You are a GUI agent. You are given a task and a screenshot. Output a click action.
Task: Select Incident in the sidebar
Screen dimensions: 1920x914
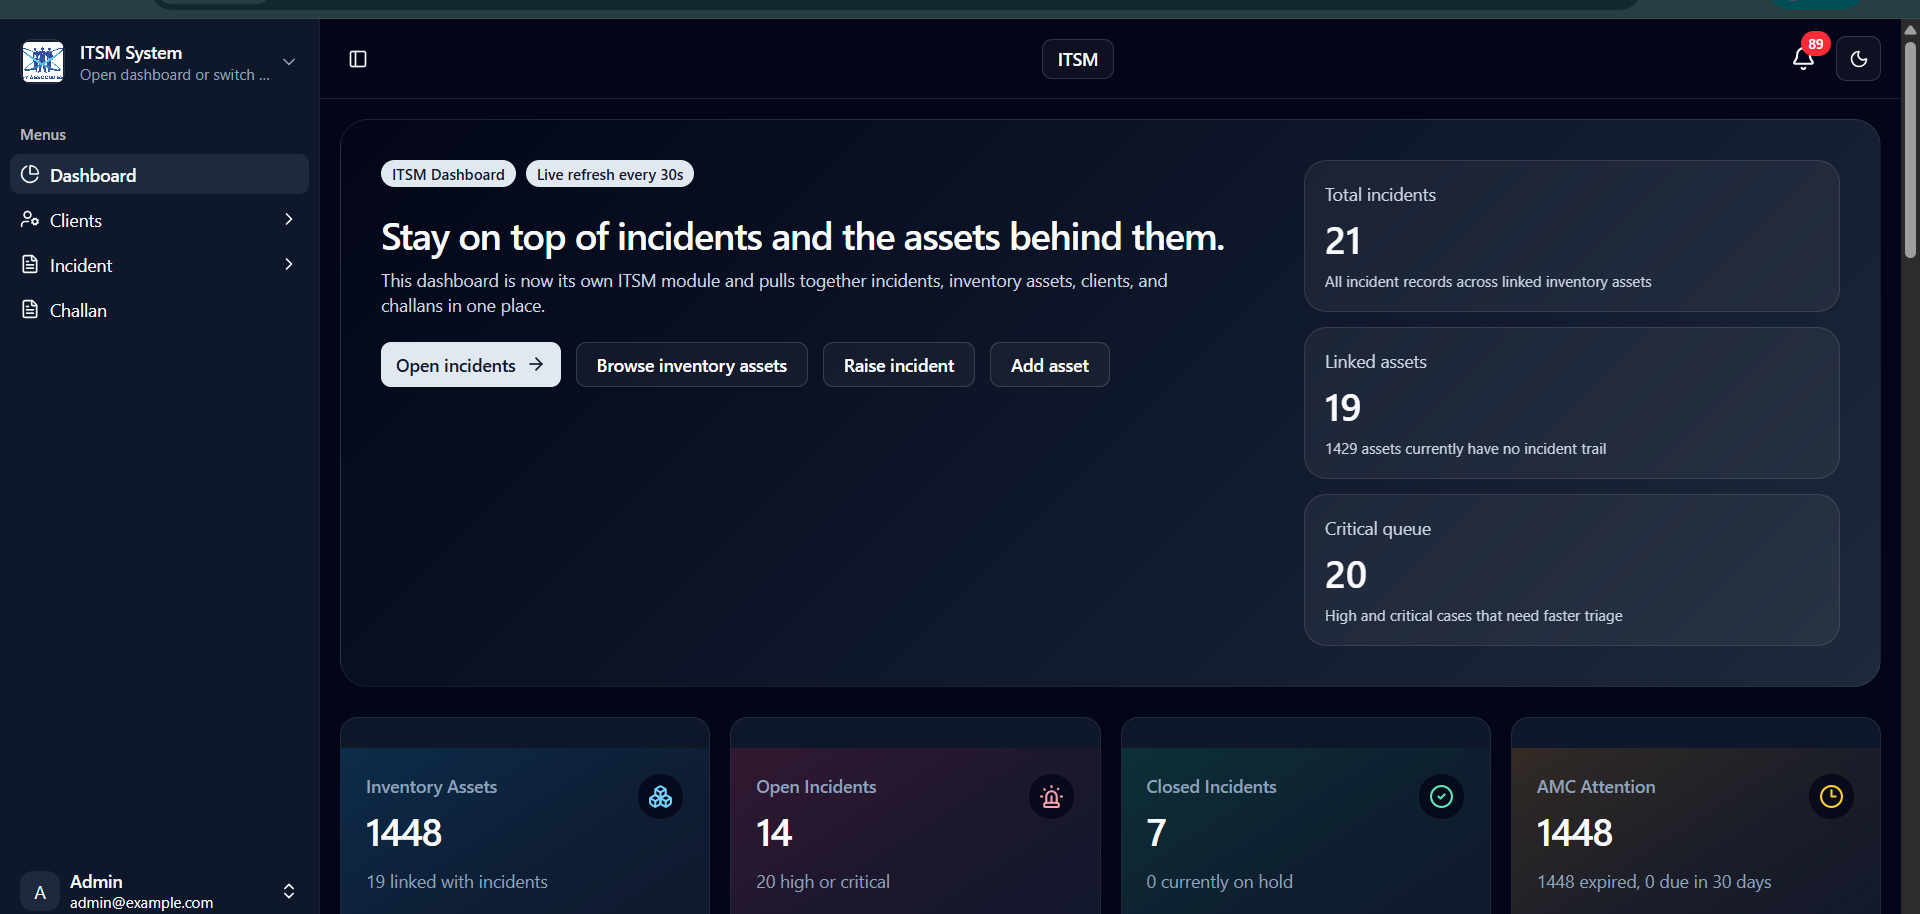(x=160, y=264)
